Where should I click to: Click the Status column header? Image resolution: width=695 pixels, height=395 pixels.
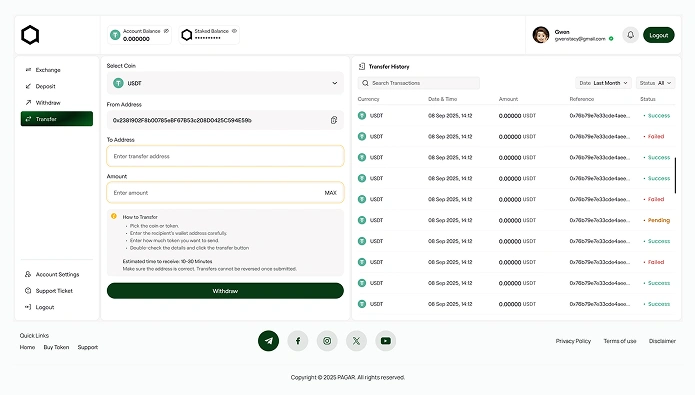click(648, 99)
